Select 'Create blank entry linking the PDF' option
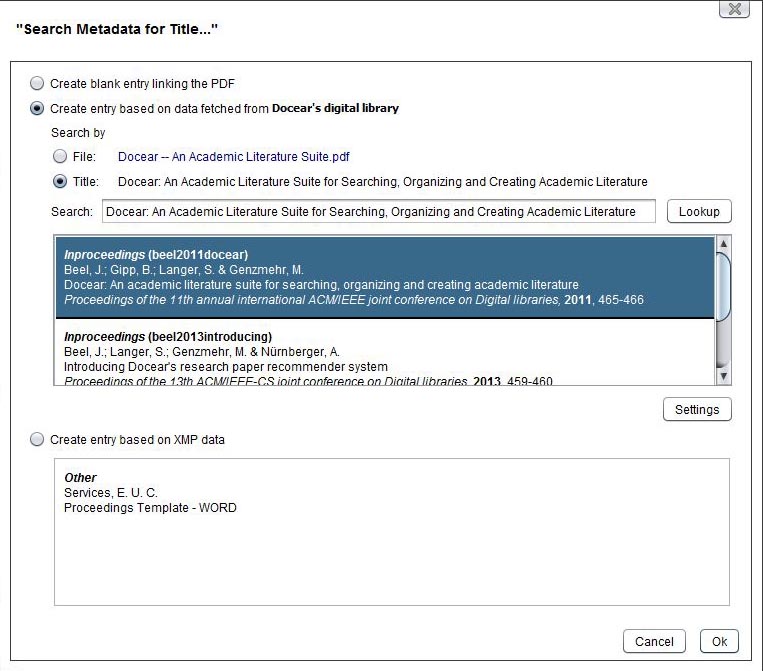 click(37, 83)
